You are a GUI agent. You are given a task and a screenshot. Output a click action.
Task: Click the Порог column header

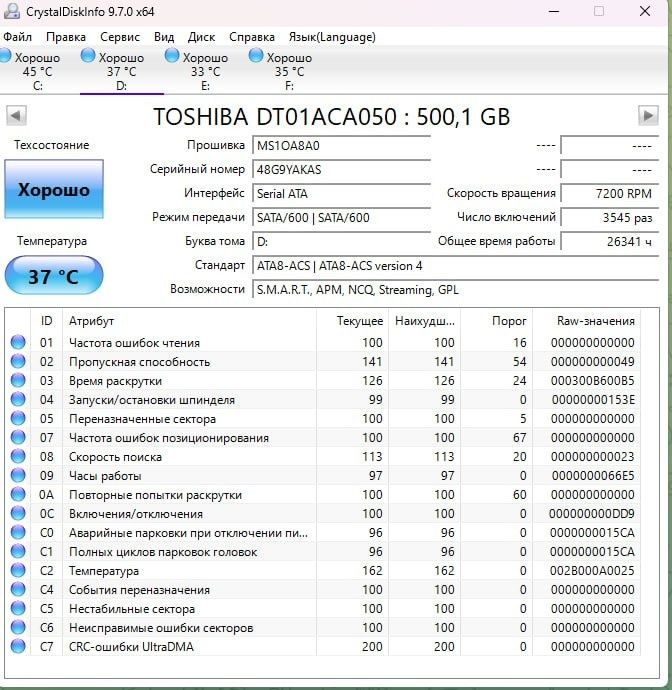click(x=497, y=321)
